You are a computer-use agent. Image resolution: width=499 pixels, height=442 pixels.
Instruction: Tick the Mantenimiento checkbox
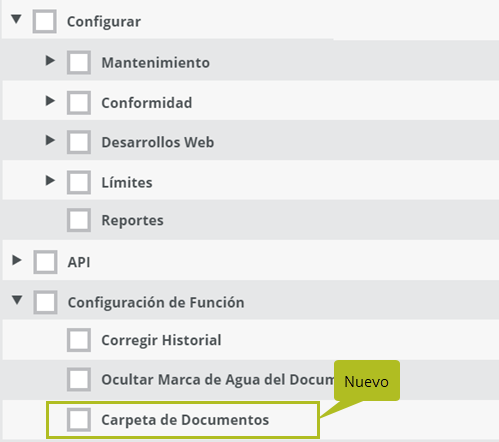[x=79, y=62]
